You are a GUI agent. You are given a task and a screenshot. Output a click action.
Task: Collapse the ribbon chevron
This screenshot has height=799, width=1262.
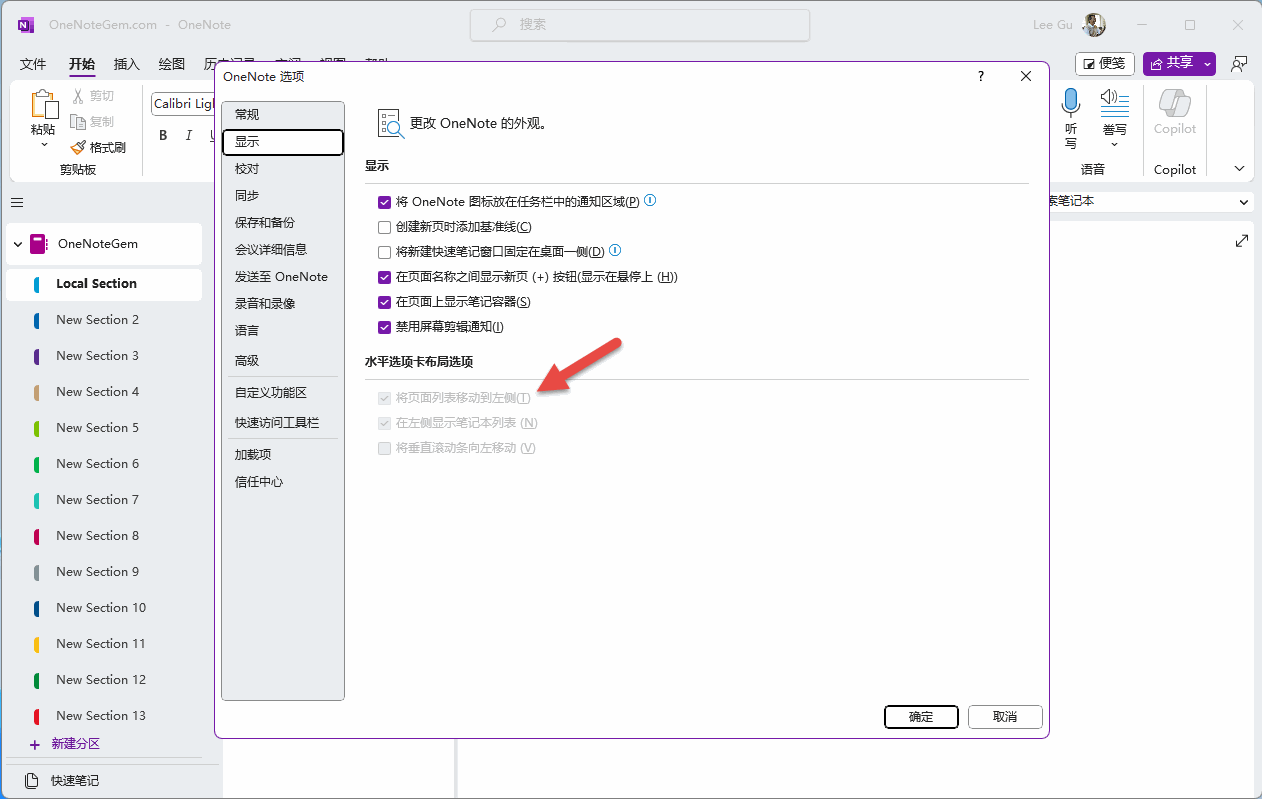[1240, 169]
